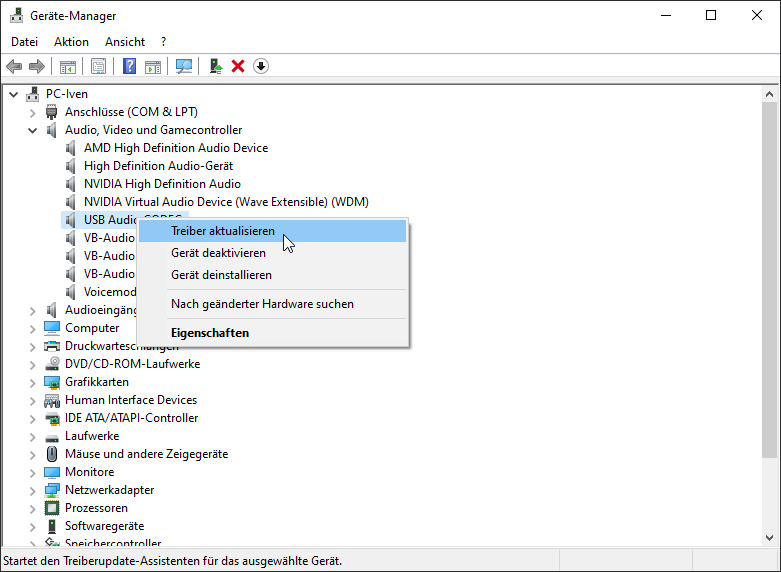Select Gerät deaktivieren in context menu

(218, 253)
